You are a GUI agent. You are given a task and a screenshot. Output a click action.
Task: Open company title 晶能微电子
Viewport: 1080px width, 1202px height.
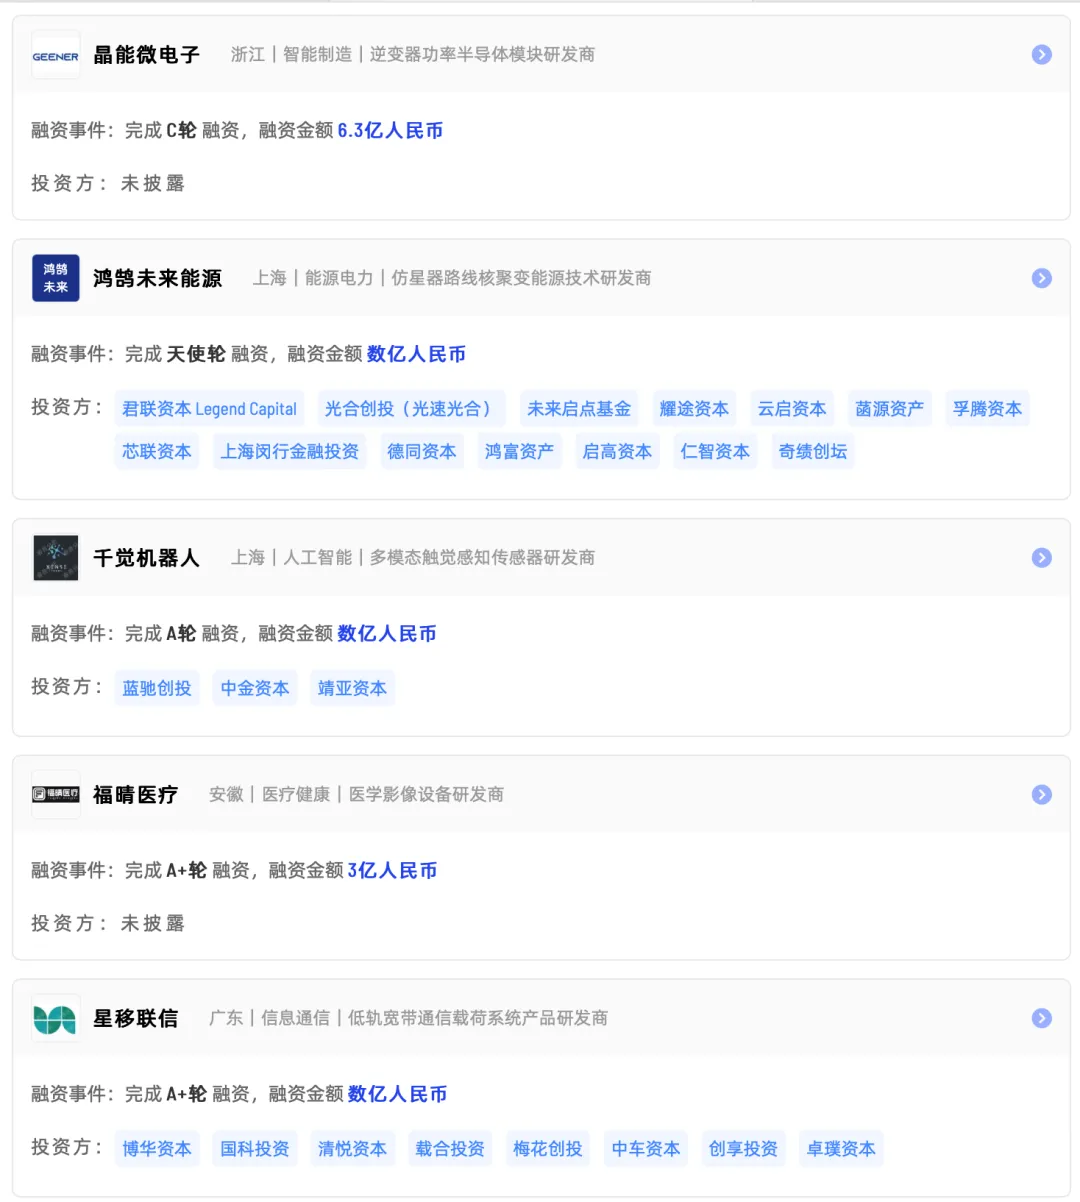point(147,55)
